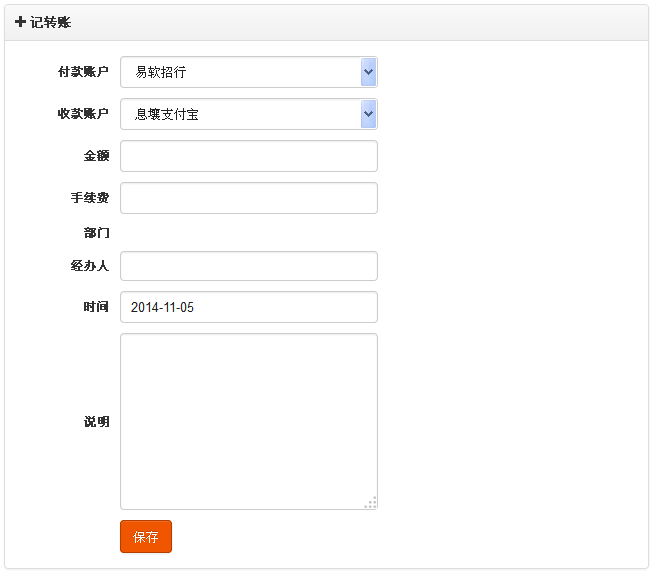
Task: Expand the 付款账户 dropdown arrow
Action: pos(368,72)
